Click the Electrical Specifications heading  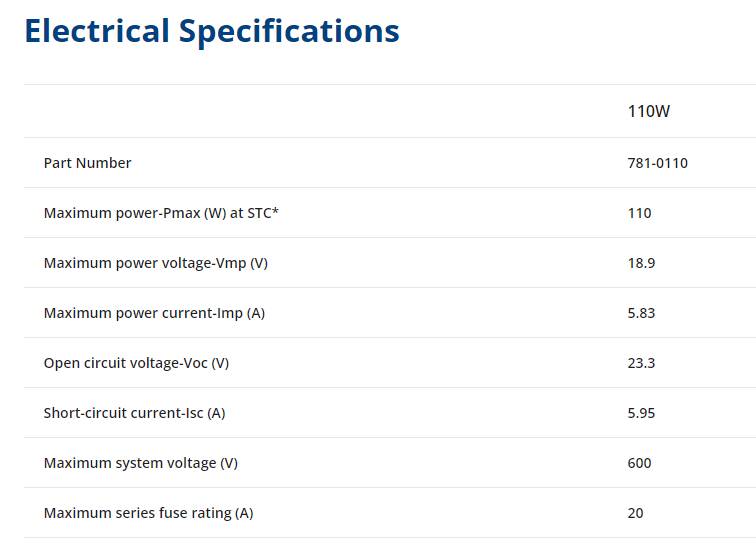click(x=212, y=31)
